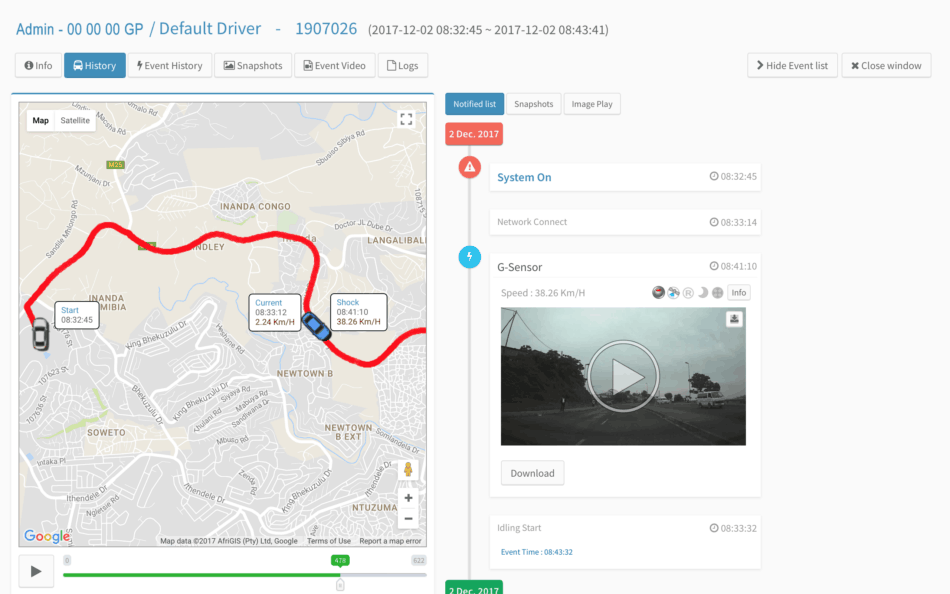Open the System On event link
This screenshot has height=594, width=950.
point(524,177)
